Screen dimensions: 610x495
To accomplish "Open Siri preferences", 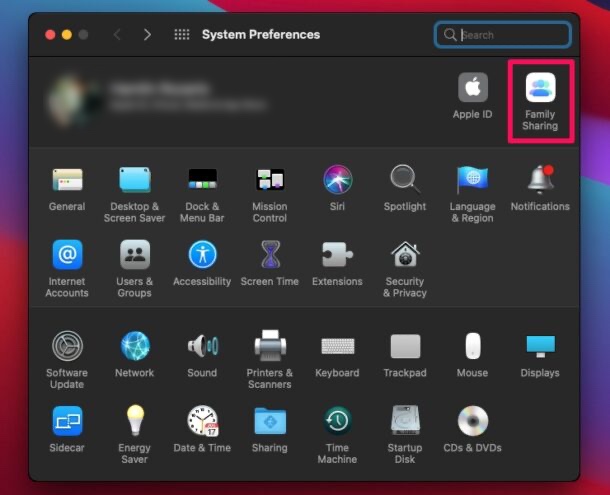I will [x=337, y=181].
